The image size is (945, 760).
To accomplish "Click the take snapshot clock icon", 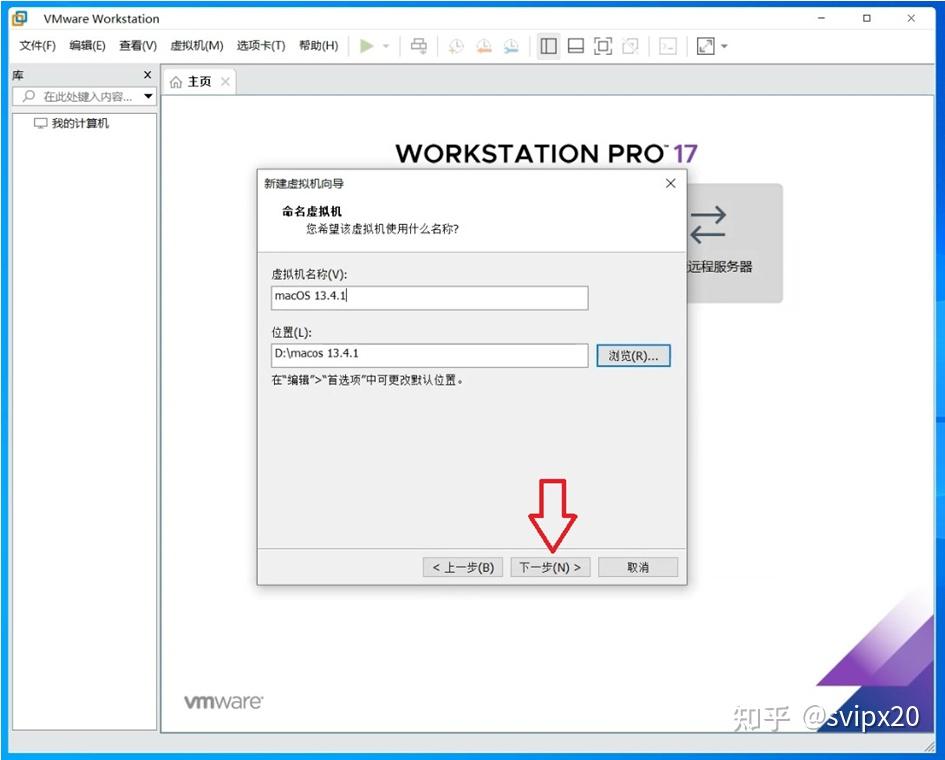I will coord(456,46).
